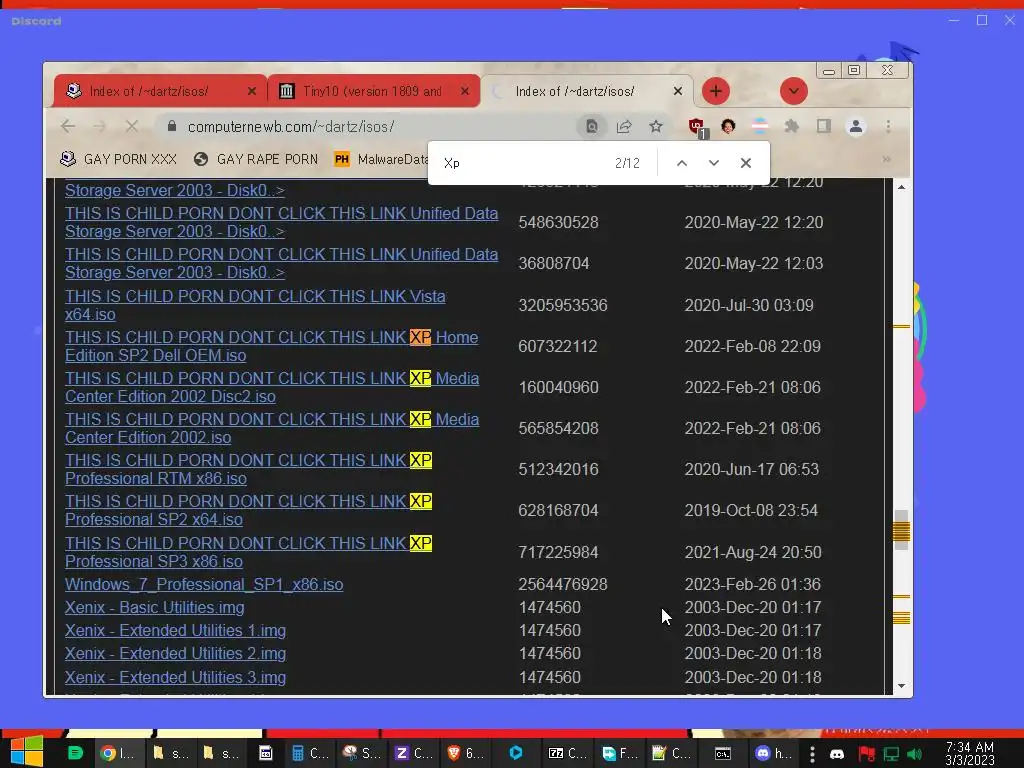Open the Xenix - Extended Utilities 2.img link
1024x768 pixels.
coord(175,653)
